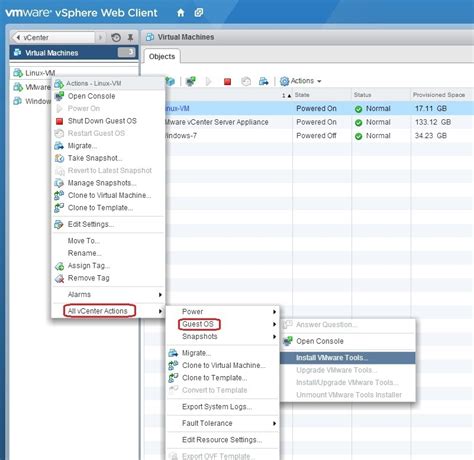Choose Install VMware Tools...
474x460 pixels.
coord(348,358)
